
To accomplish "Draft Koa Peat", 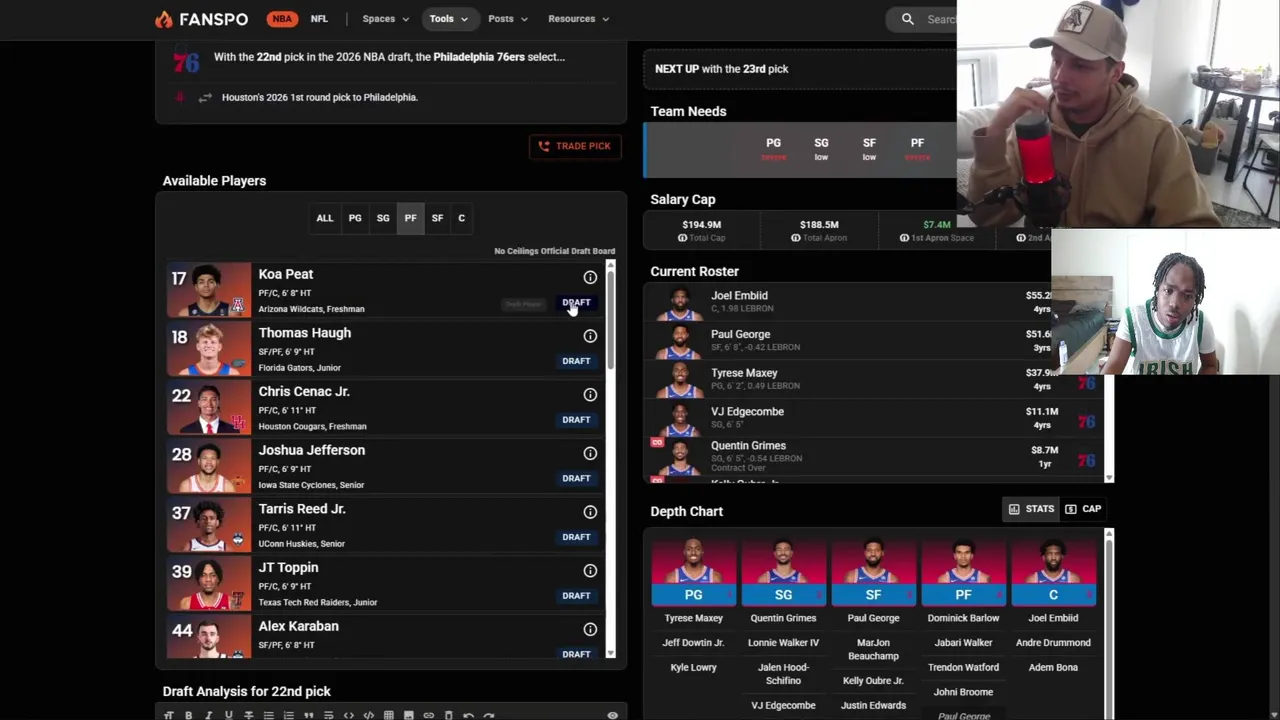I will pos(576,302).
